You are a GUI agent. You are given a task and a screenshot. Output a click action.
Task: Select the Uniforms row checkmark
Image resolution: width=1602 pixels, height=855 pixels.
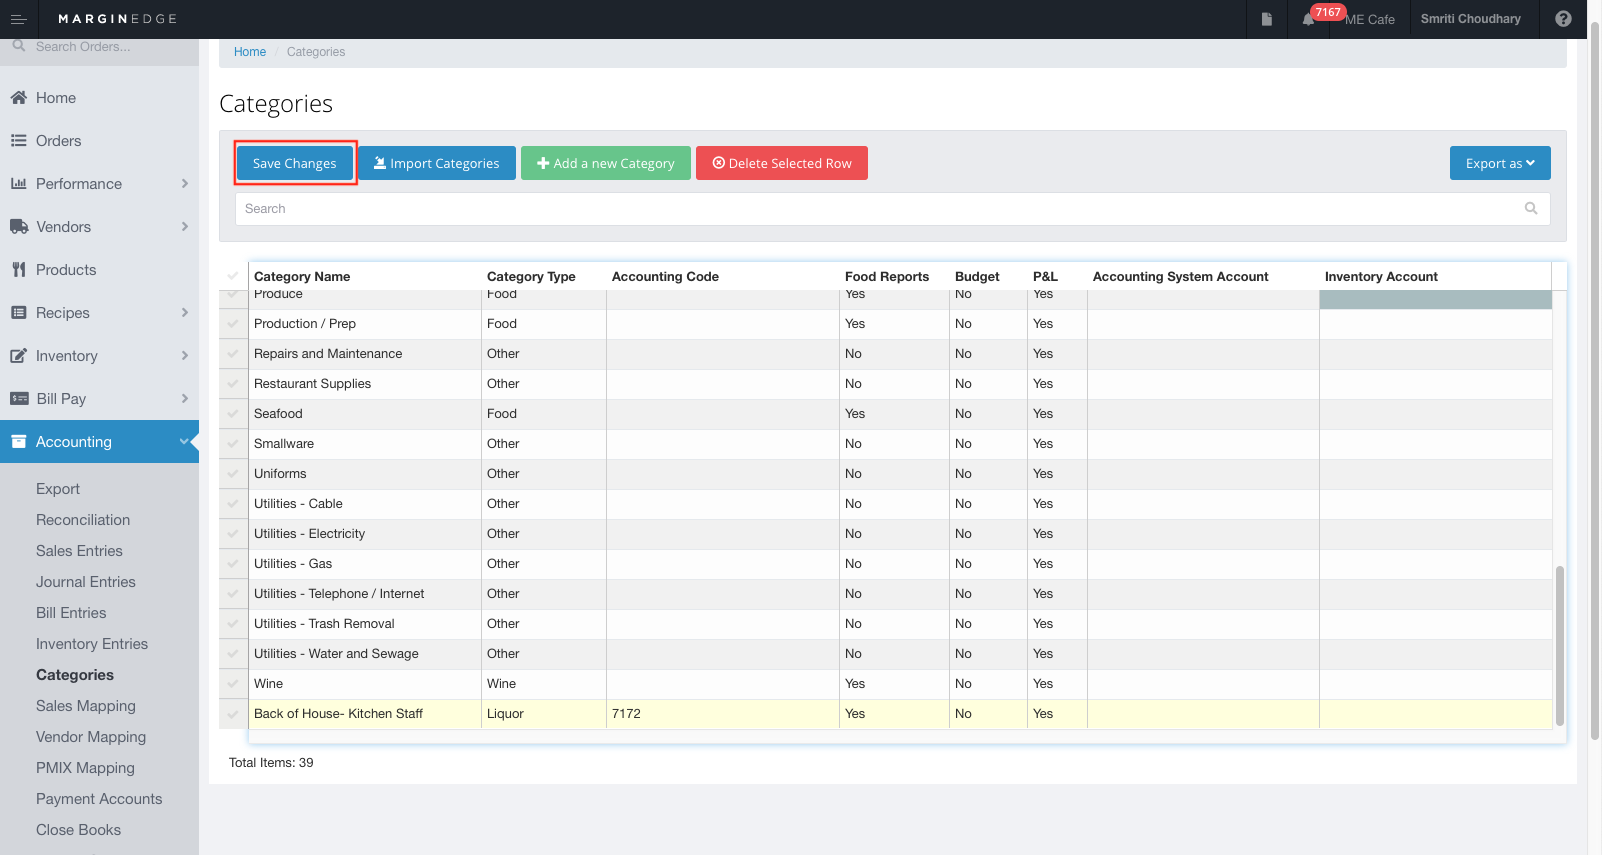233,474
